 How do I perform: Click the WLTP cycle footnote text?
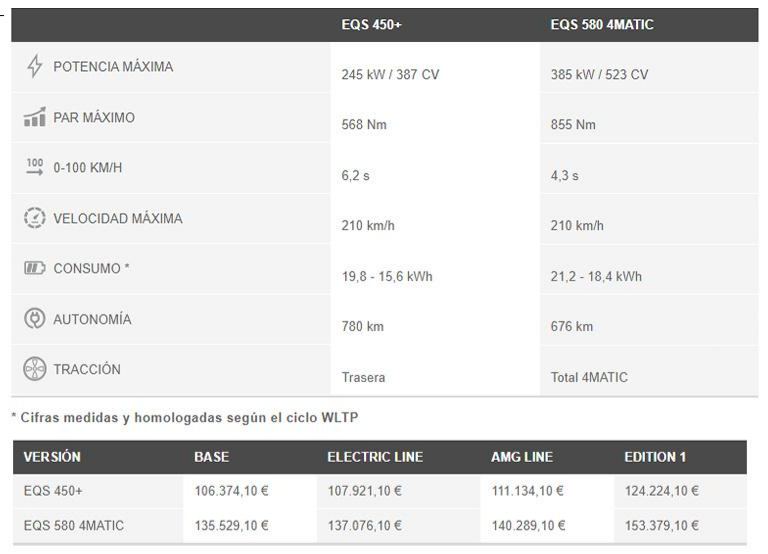point(184,417)
